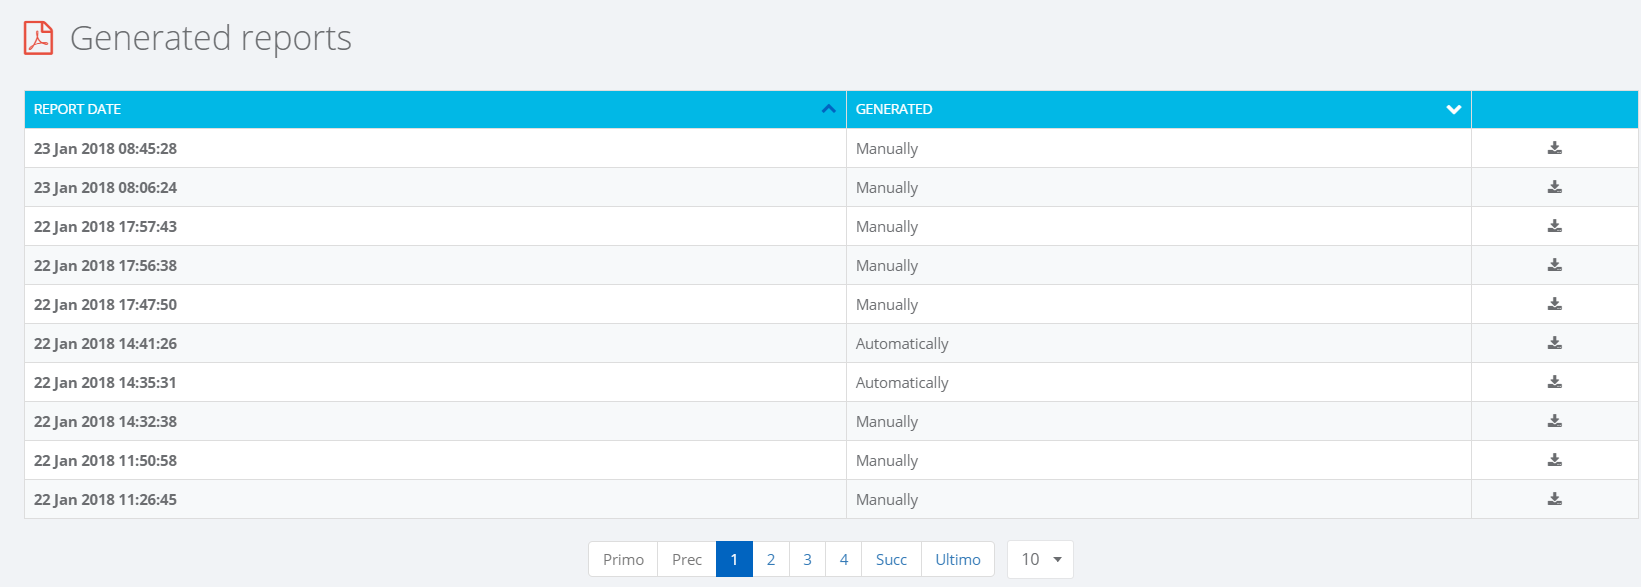This screenshot has height=587, width=1641.
Task: Download the 22 Jan 2018 17:47:50 report
Action: (x=1554, y=304)
